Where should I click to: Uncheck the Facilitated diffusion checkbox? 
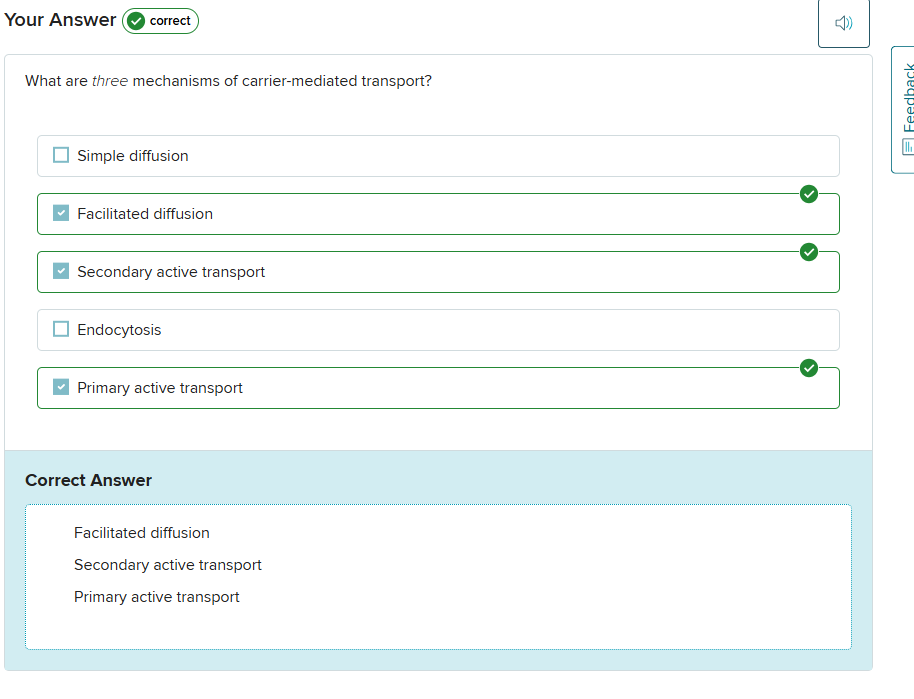[61, 214]
